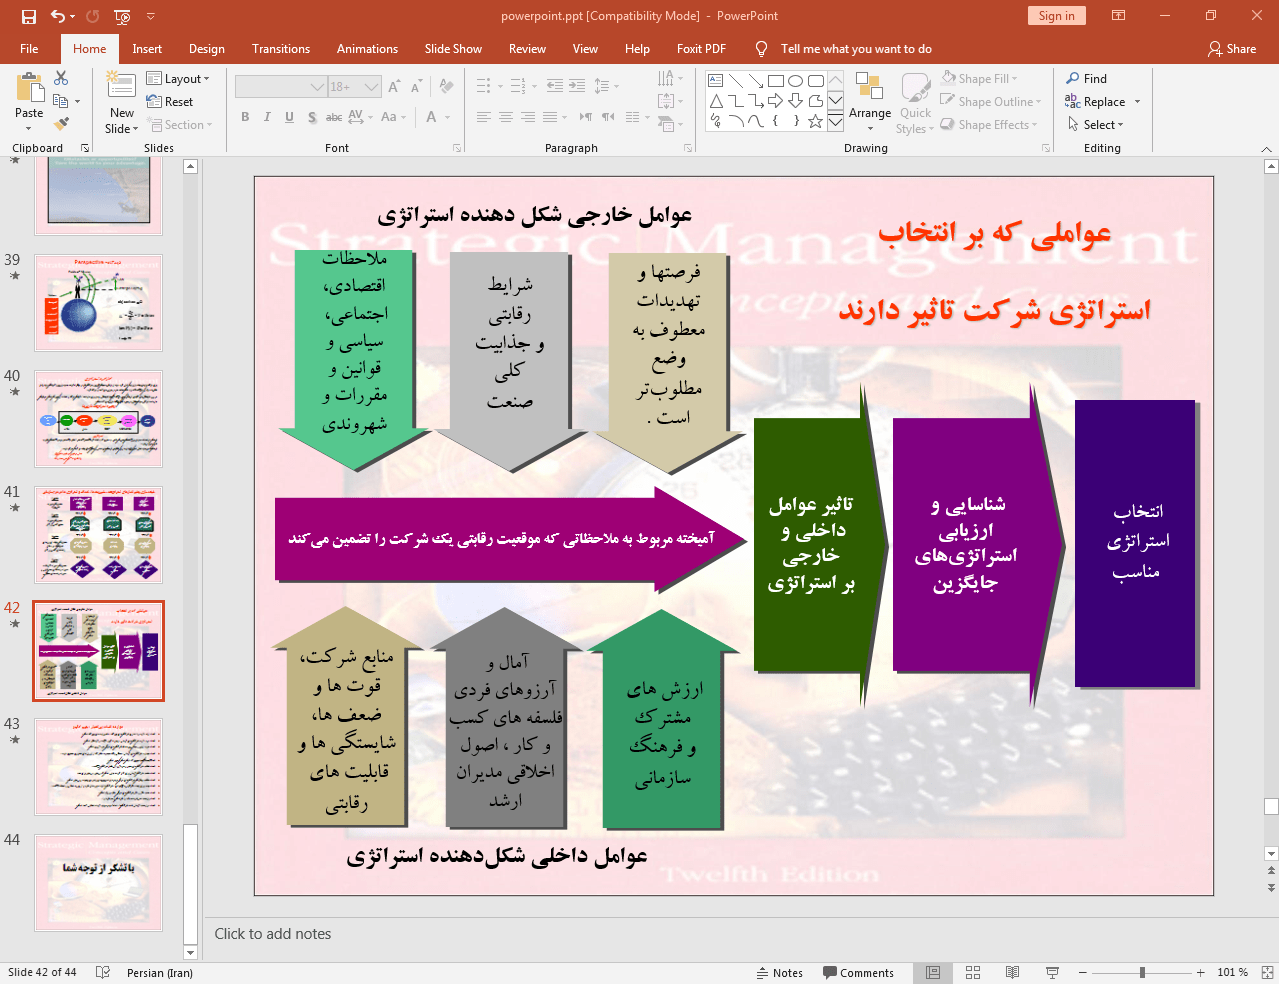1279x984 pixels.
Task: Click Clear All Formatting icon
Action: (446, 87)
